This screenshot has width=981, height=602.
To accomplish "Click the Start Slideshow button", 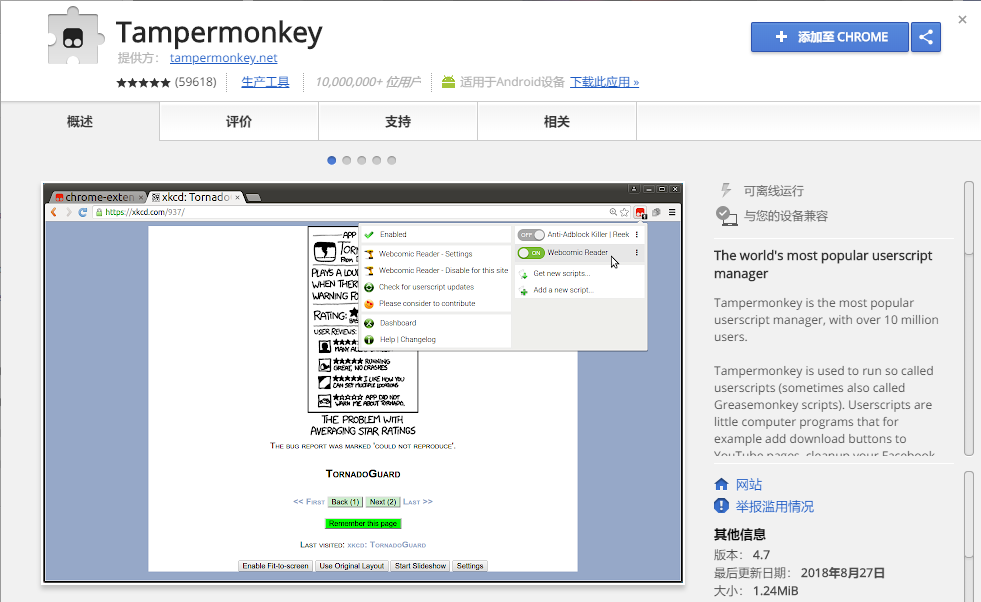I will click(420, 566).
